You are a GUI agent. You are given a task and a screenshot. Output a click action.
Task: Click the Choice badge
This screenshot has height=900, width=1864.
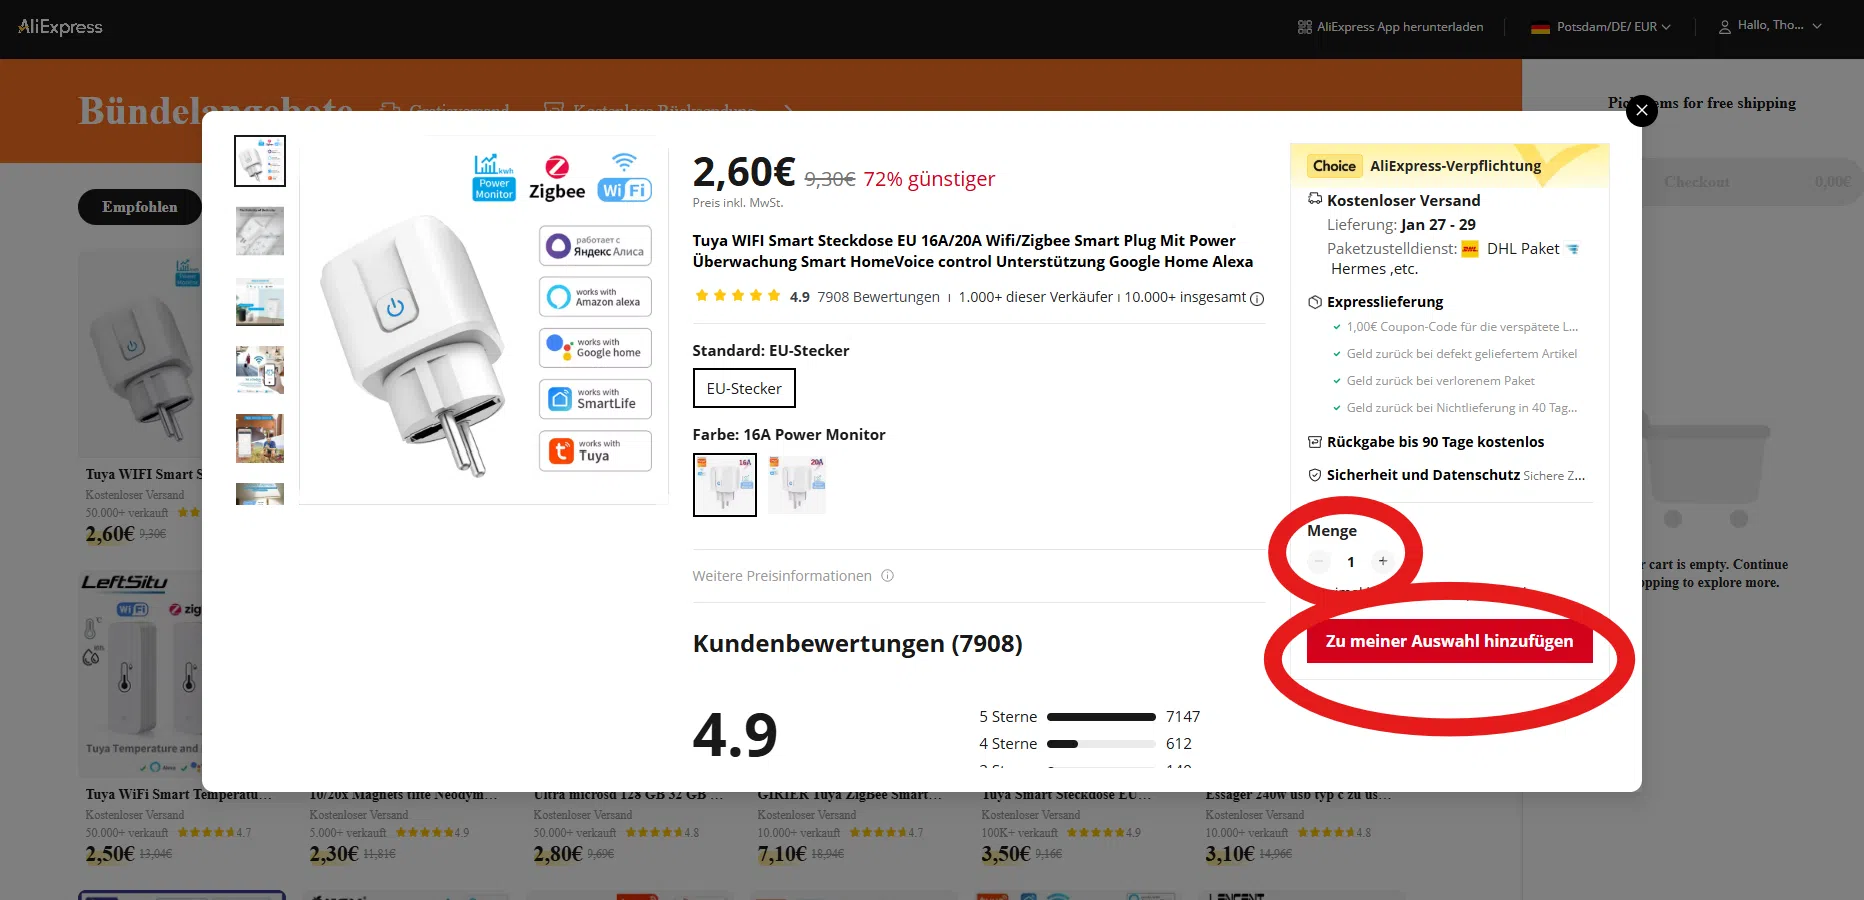point(1334,166)
